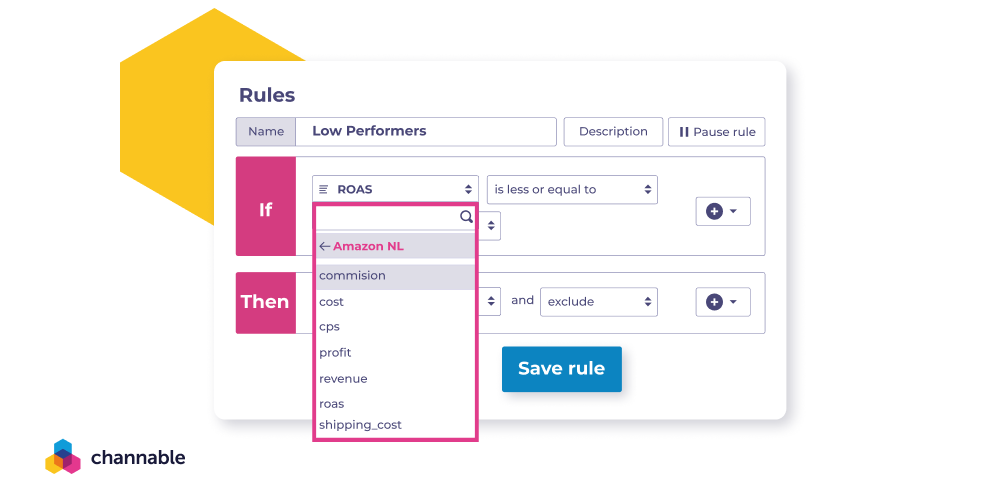Click the Save rule button

[x=561, y=369]
